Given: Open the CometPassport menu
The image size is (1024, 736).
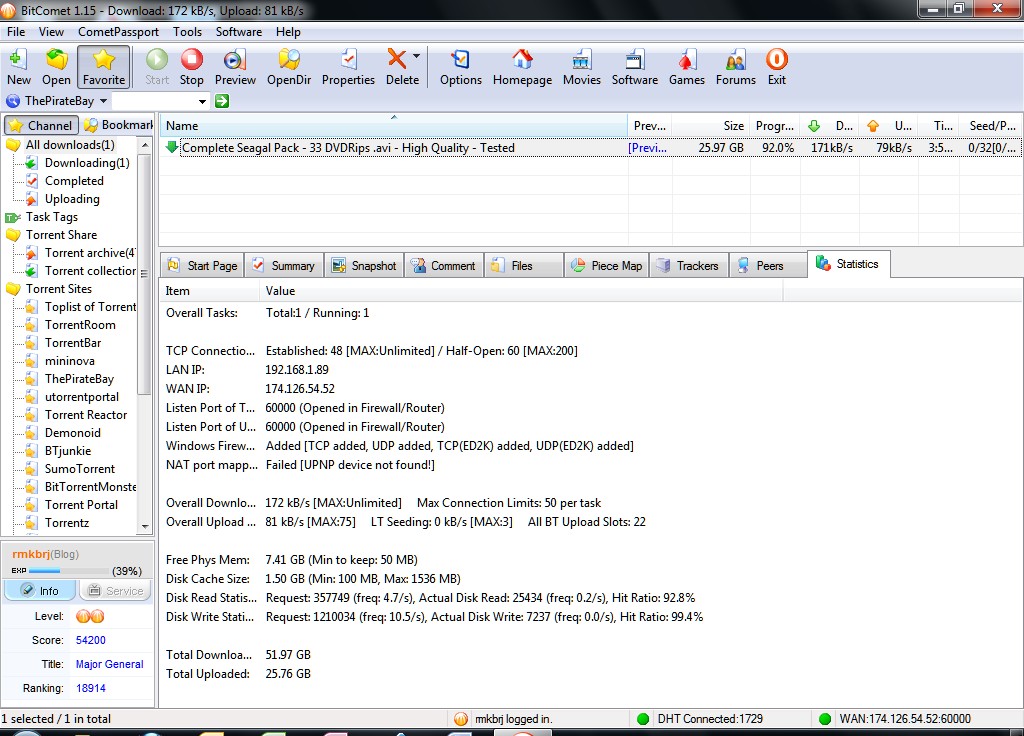Looking at the screenshot, I should pyautogui.click(x=118, y=31).
